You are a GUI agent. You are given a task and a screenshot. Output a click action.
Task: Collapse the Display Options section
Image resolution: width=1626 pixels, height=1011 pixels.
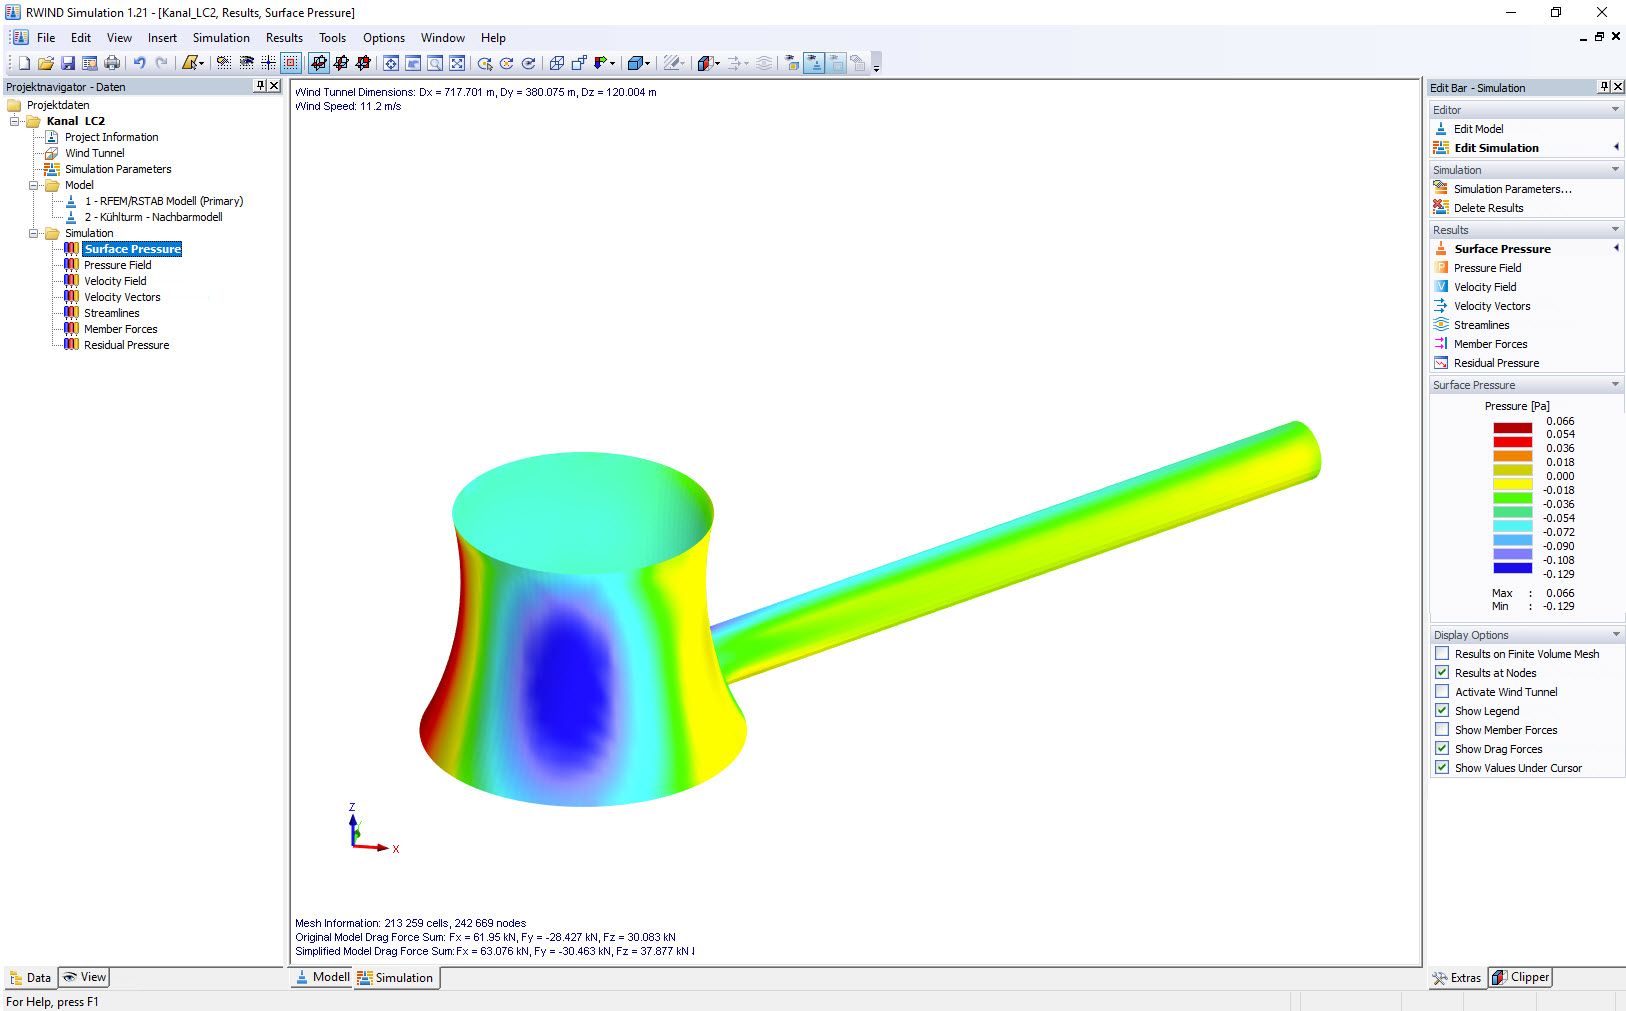tap(1615, 635)
